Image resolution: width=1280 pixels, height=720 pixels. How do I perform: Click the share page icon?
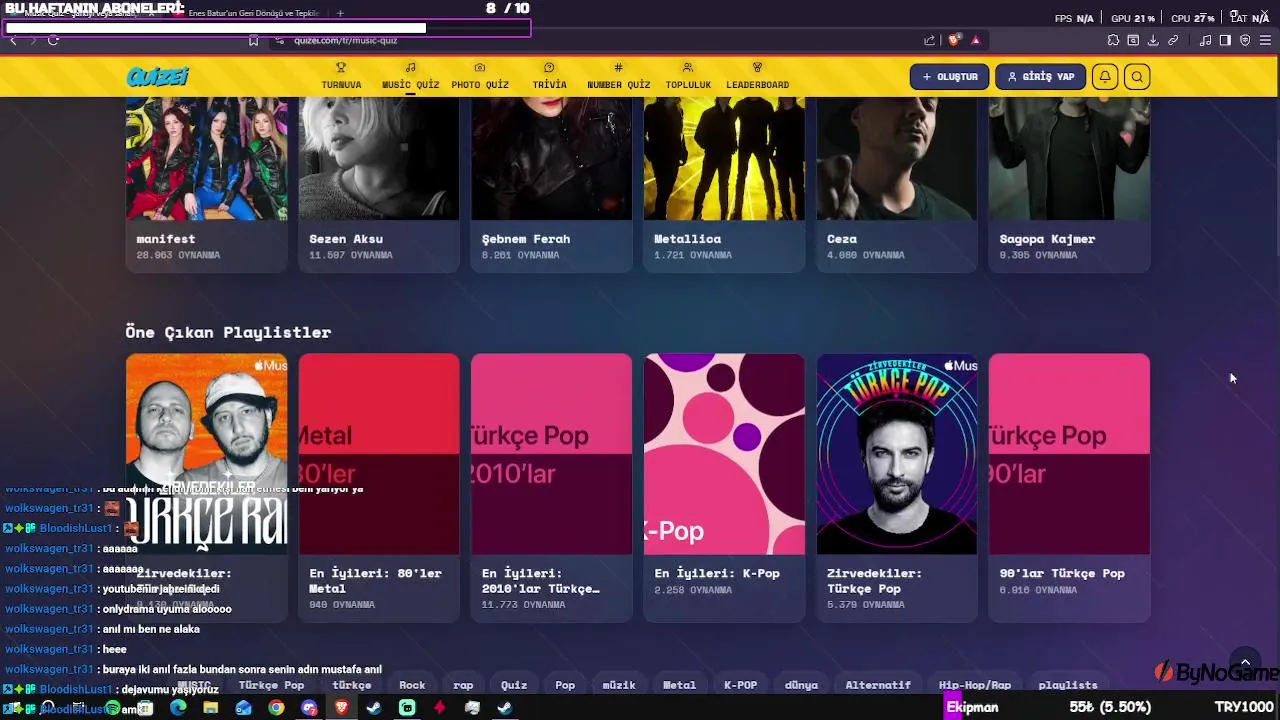pyautogui.click(x=929, y=40)
